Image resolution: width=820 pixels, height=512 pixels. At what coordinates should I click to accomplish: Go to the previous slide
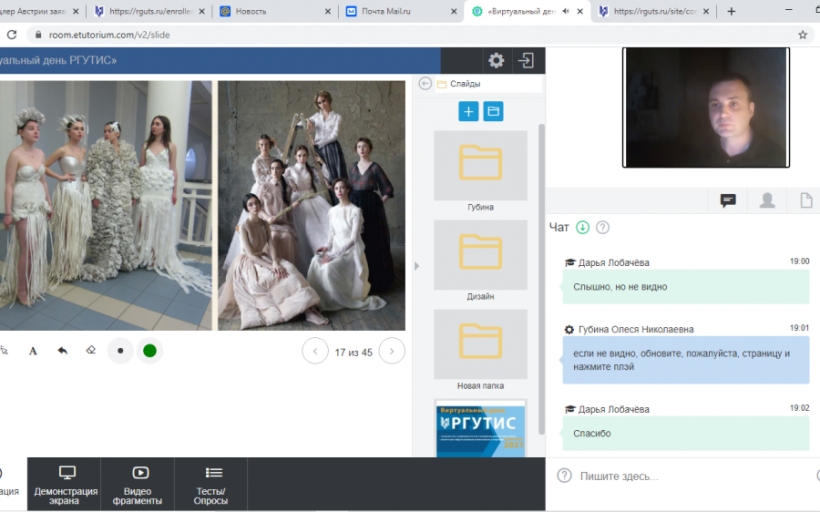pyautogui.click(x=315, y=351)
